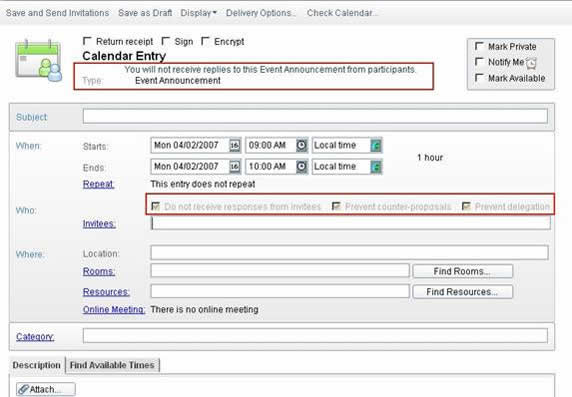Viewport: 572px width, 397px height.
Task: Open time picker for 10:00 AM end
Action: pos(301,167)
